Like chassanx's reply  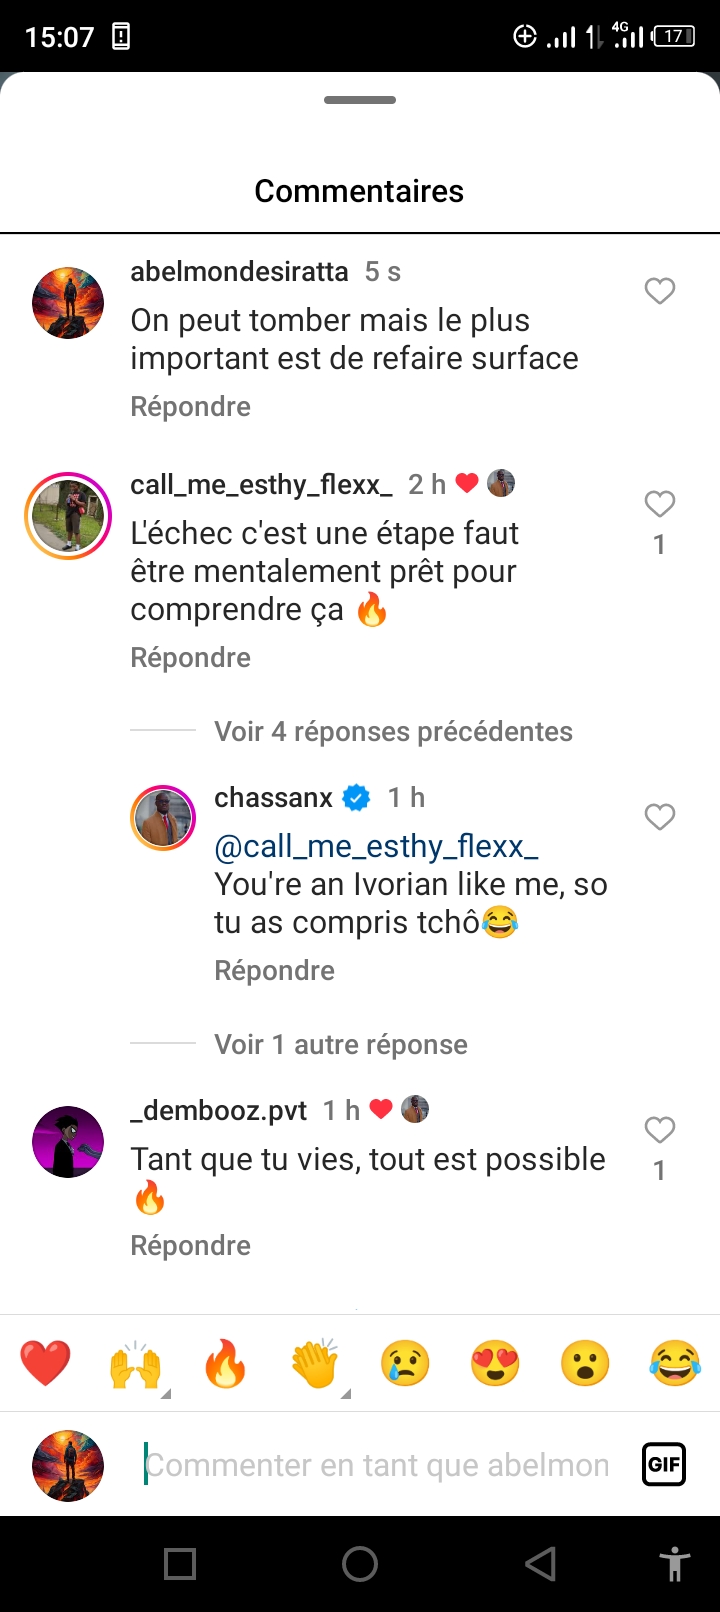click(x=659, y=817)
